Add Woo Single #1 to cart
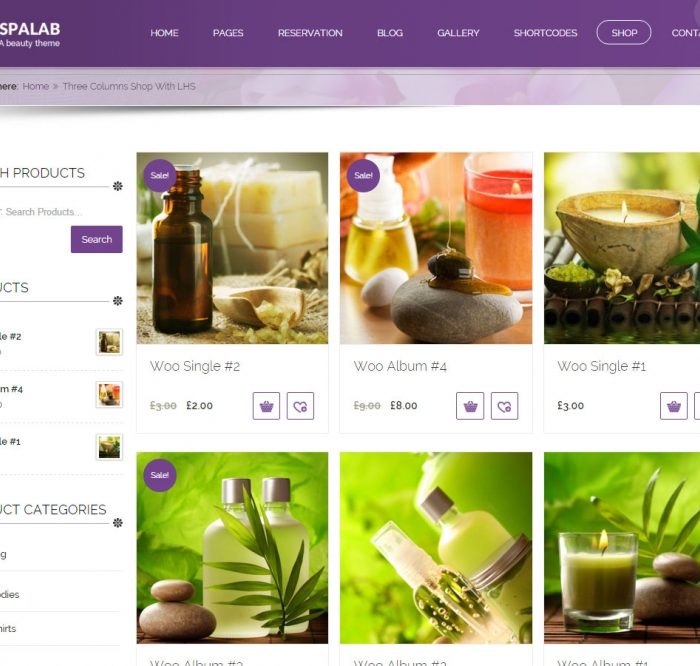 [674, 406]
